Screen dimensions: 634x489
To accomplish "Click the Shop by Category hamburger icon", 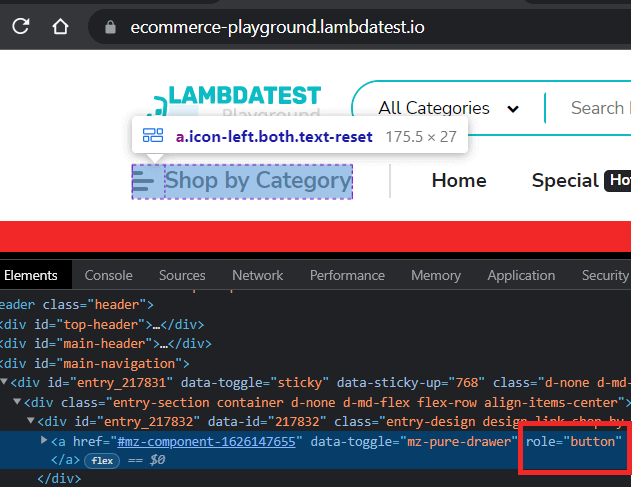I will click(143, 181).
